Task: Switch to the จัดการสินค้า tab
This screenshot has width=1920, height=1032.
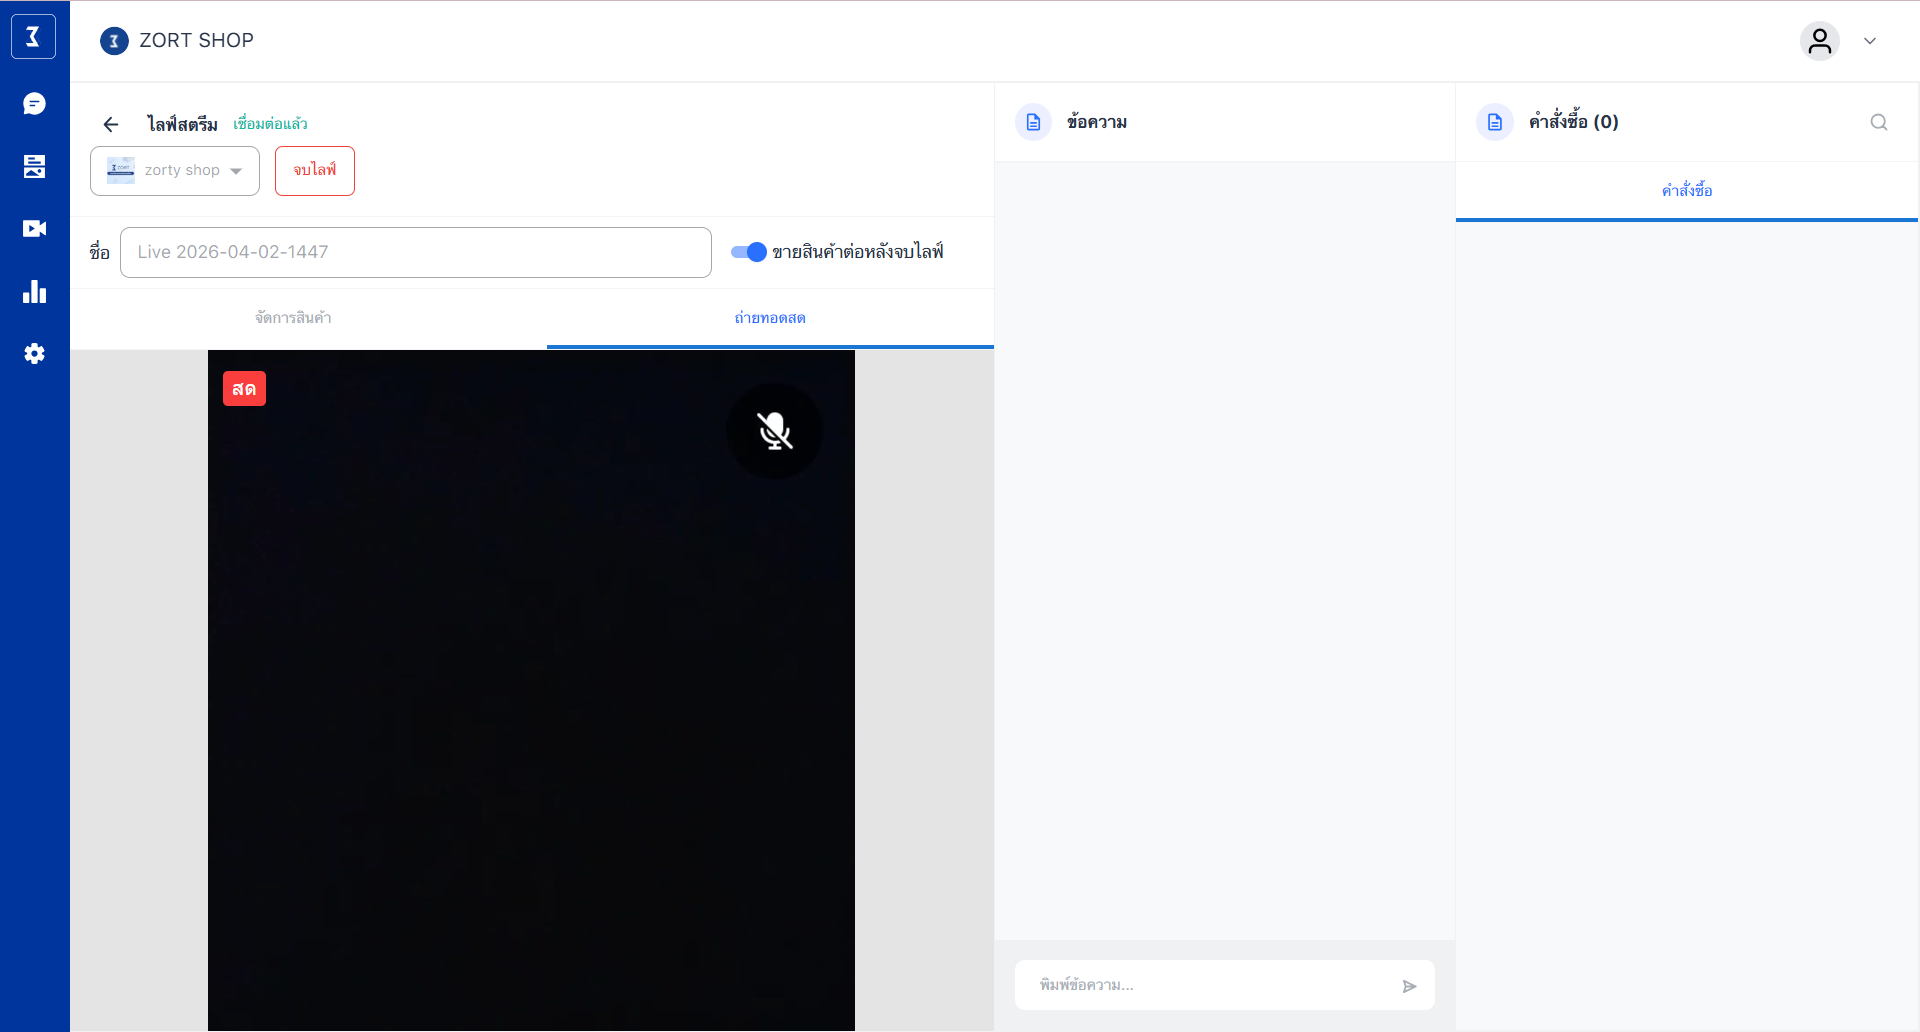Action: tap(293, 318)
